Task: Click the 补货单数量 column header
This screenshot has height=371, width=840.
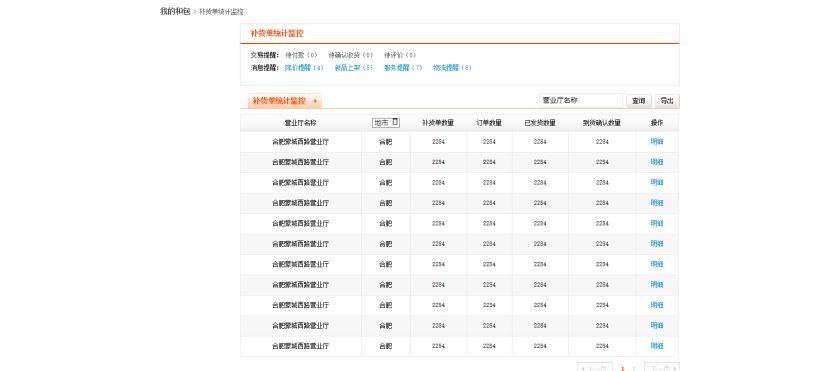Action: (438, 123)
